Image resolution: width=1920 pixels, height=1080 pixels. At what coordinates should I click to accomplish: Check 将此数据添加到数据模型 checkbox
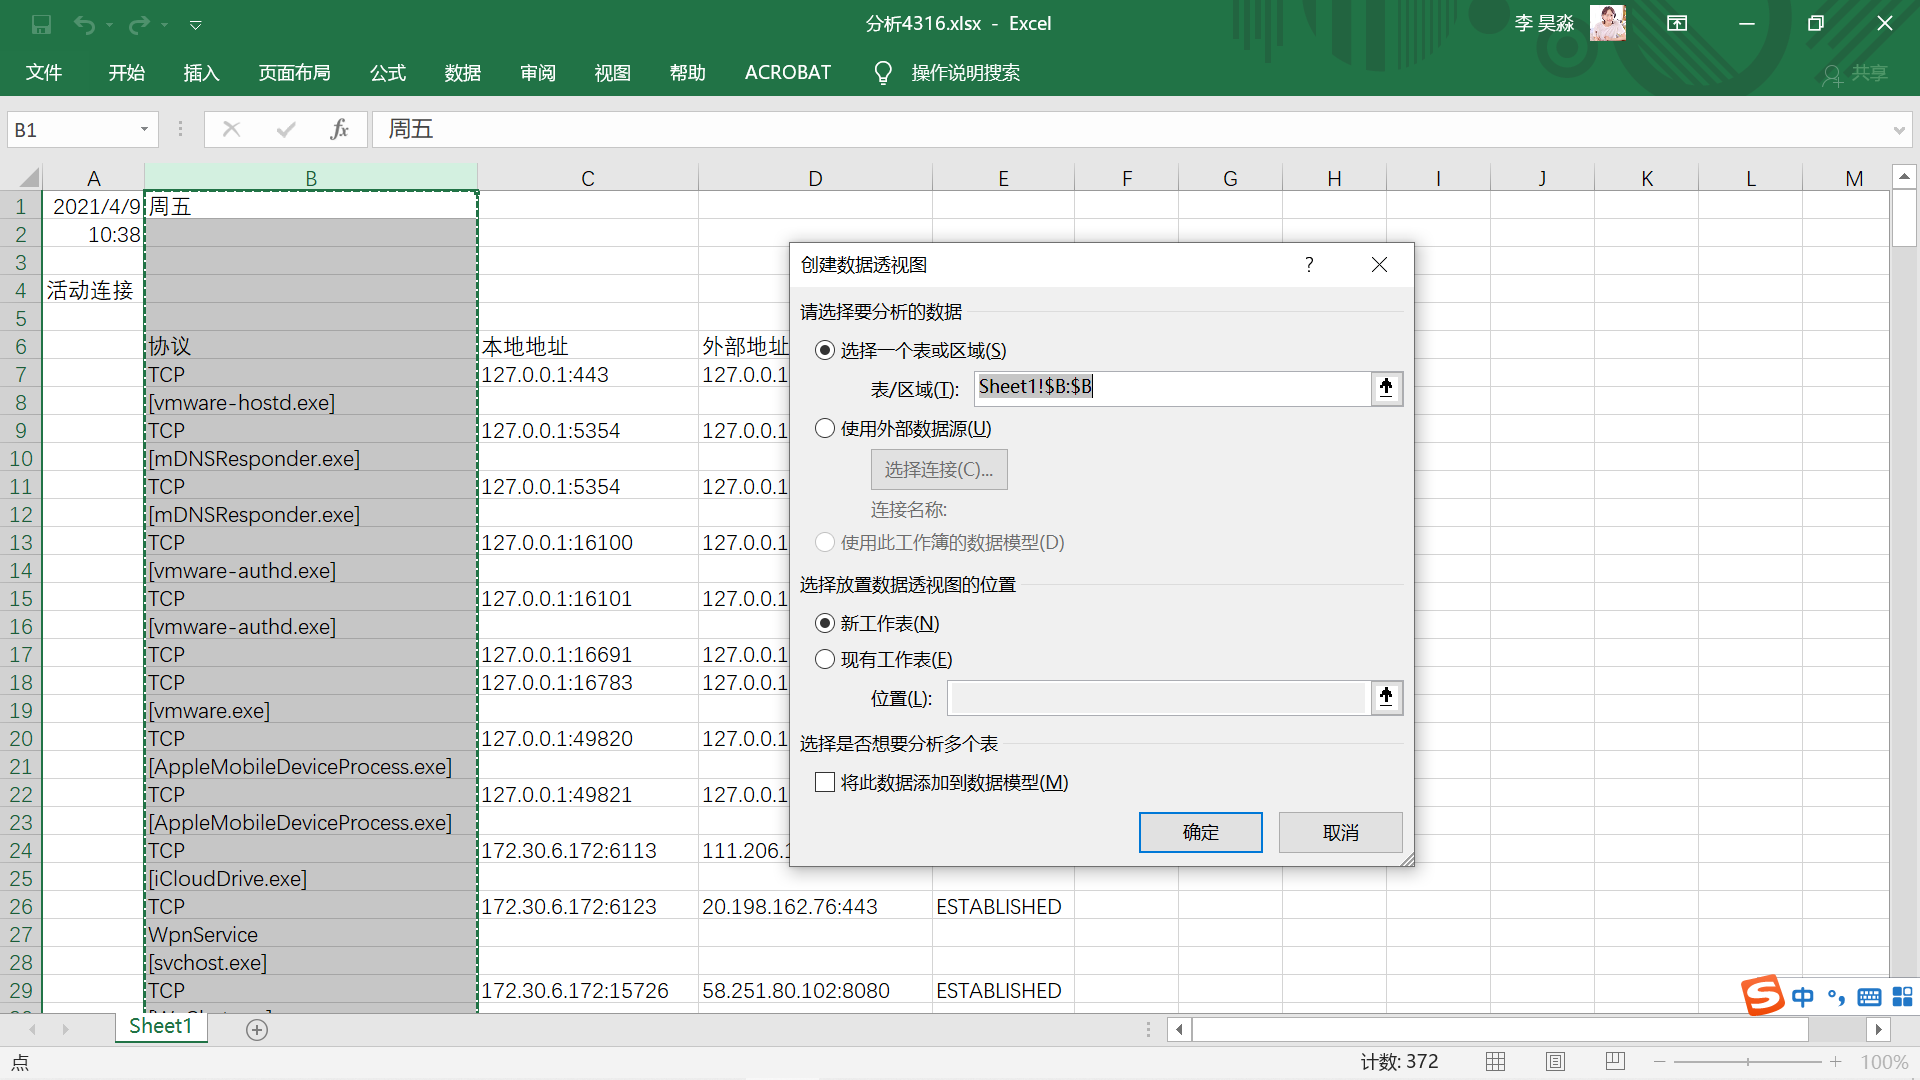825,783
